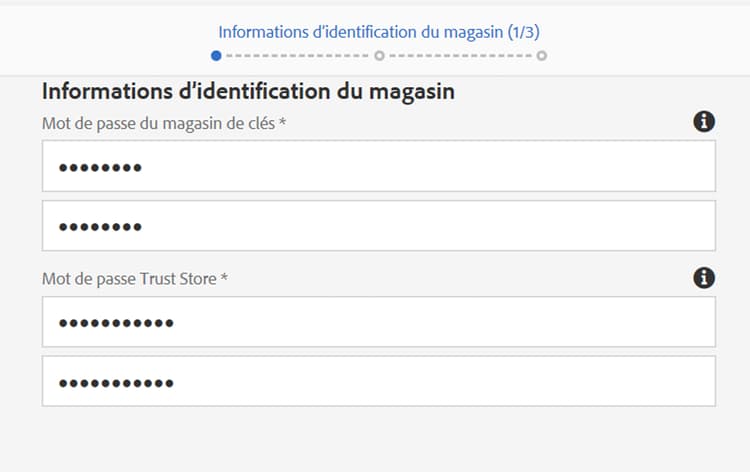Click the 'Mot de passe du magasin de clés' label
This screenshot has width=750, height=472.
(x=158, y=123)
